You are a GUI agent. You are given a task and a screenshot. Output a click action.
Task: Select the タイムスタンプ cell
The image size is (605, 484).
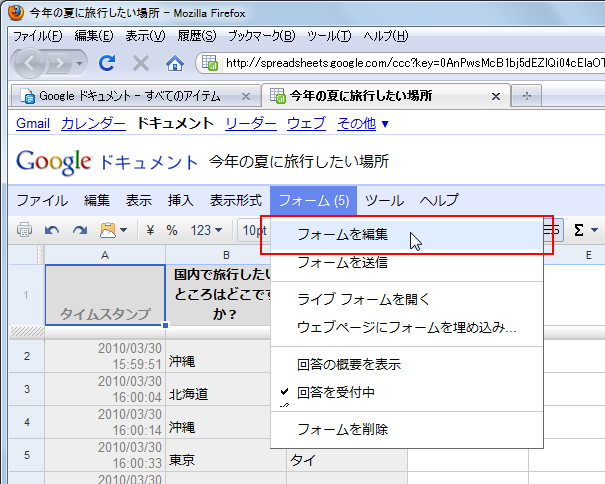click(x=105, y=295)
